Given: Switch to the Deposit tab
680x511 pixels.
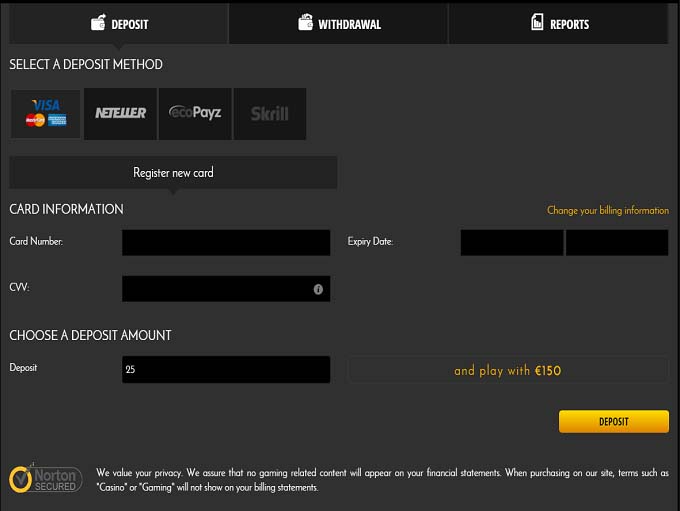Looking at the screenshot, I should 118,23.
